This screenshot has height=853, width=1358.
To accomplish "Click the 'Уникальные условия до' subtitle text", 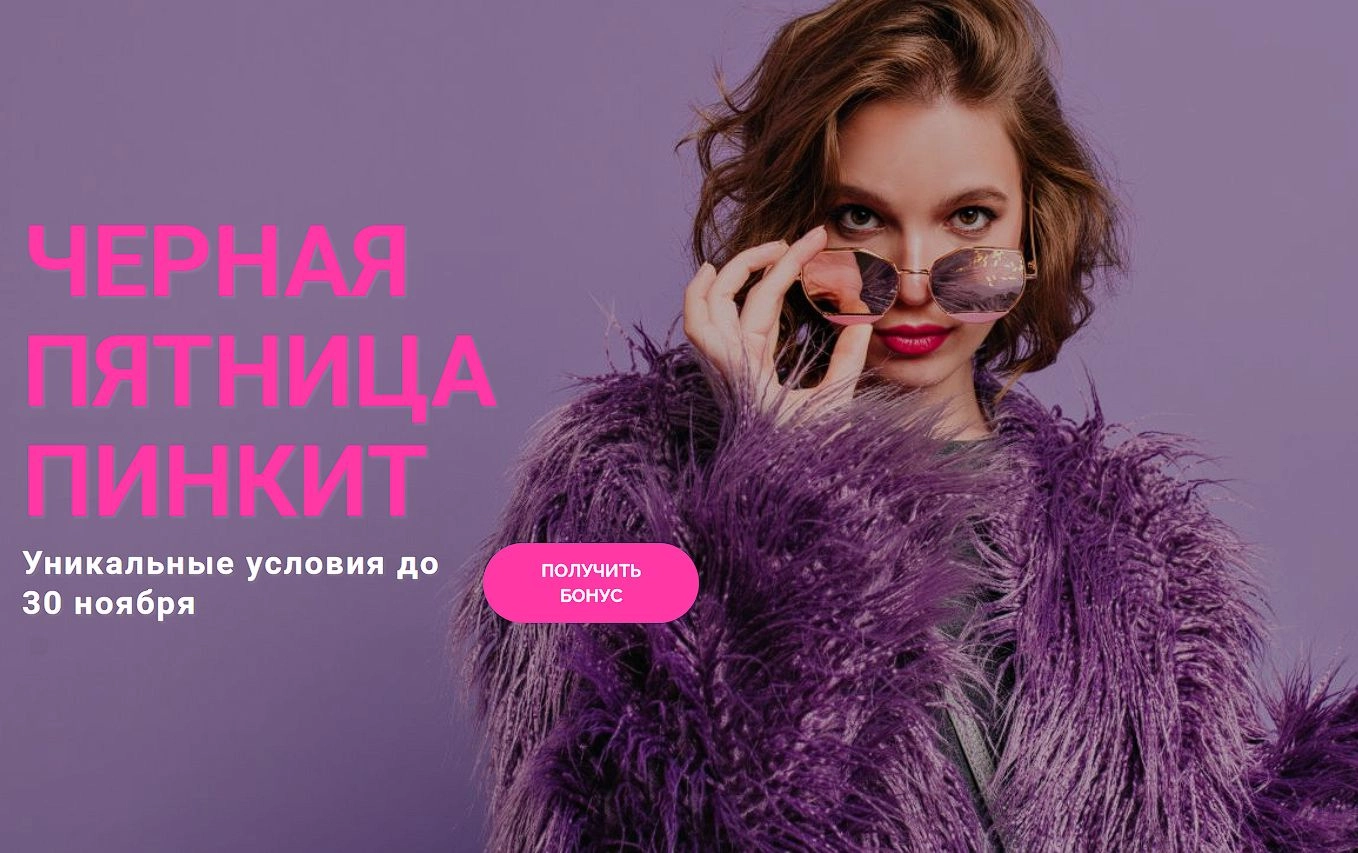I will [231, 564].
